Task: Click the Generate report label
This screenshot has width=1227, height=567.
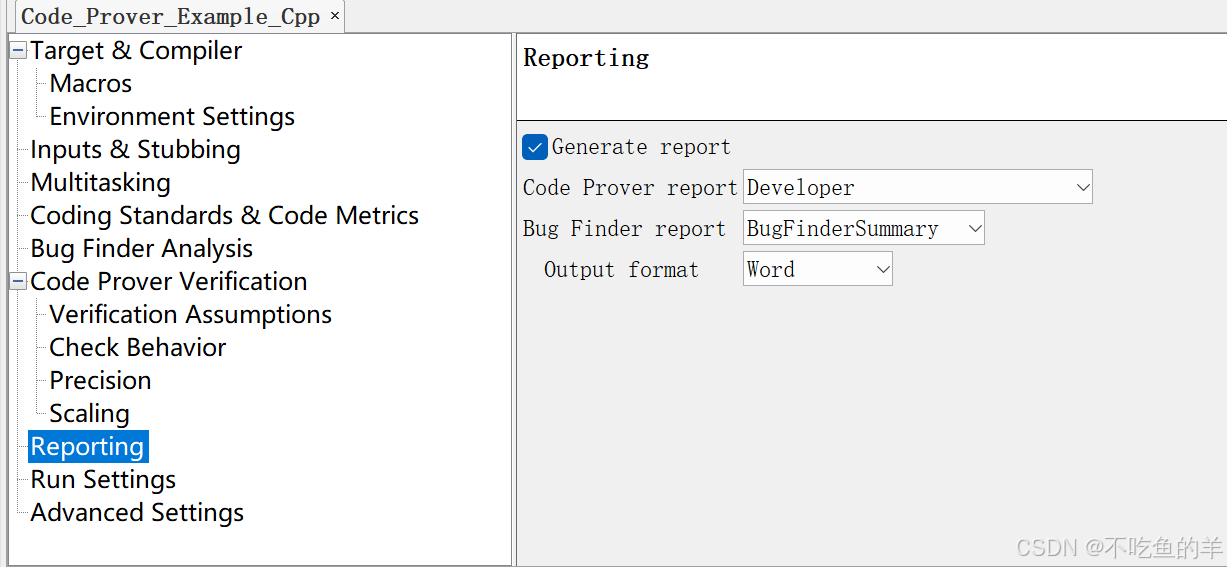Action: 641,147
